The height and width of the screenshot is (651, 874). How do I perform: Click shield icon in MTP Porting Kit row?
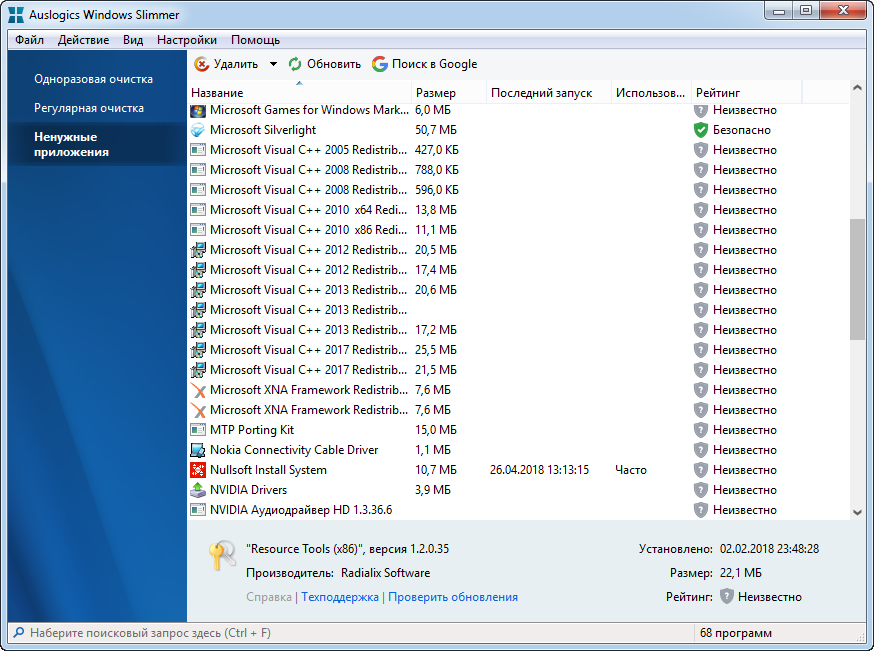(x=701, y=430)
